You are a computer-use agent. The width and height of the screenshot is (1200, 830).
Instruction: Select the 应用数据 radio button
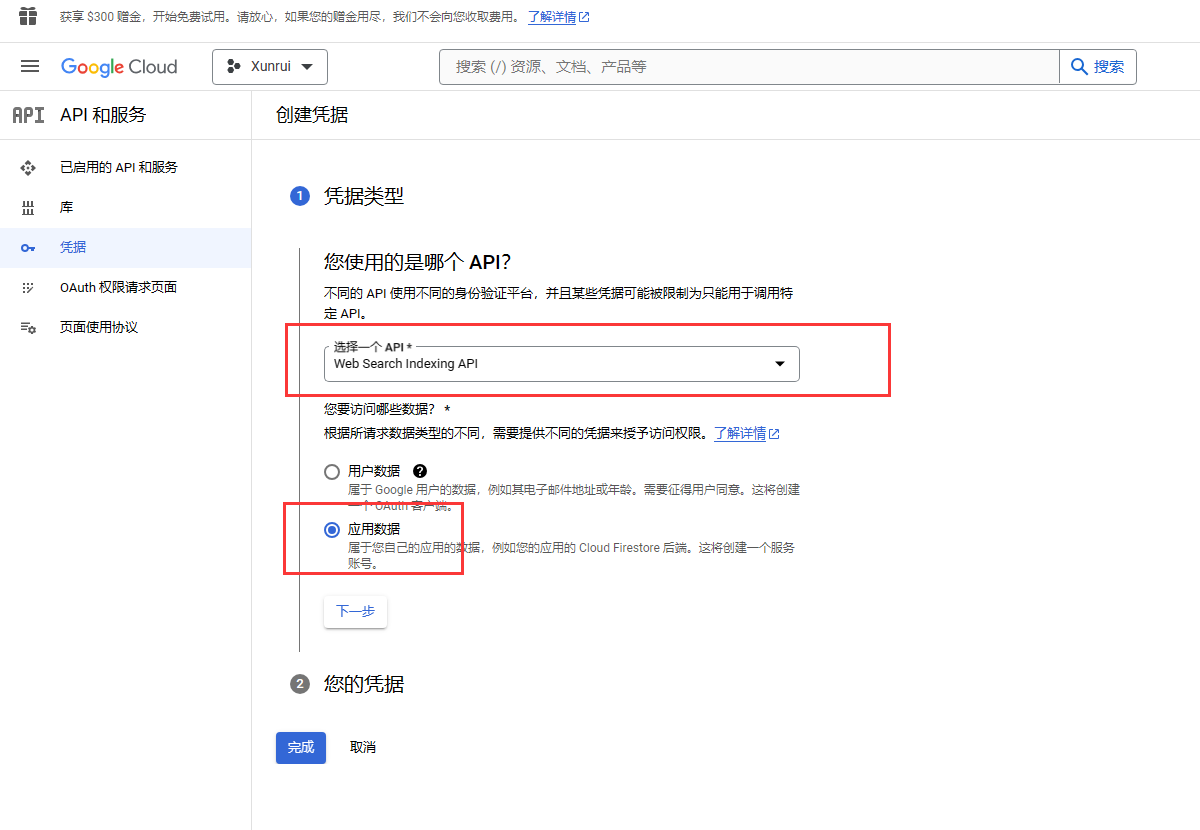[332, 529]
